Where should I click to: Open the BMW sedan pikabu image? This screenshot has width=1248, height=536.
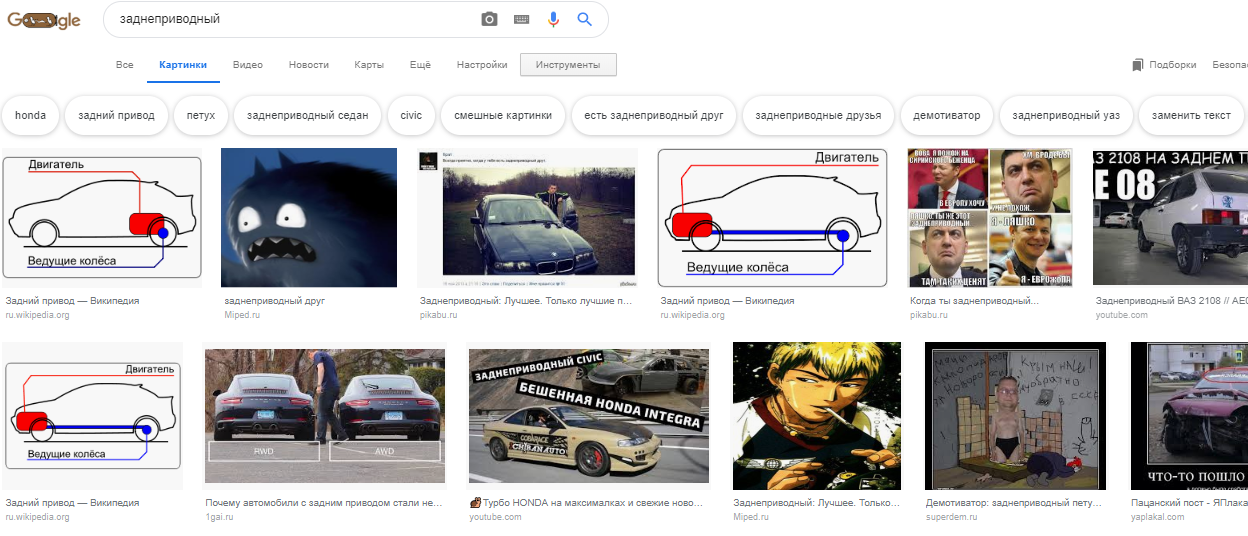527,218
